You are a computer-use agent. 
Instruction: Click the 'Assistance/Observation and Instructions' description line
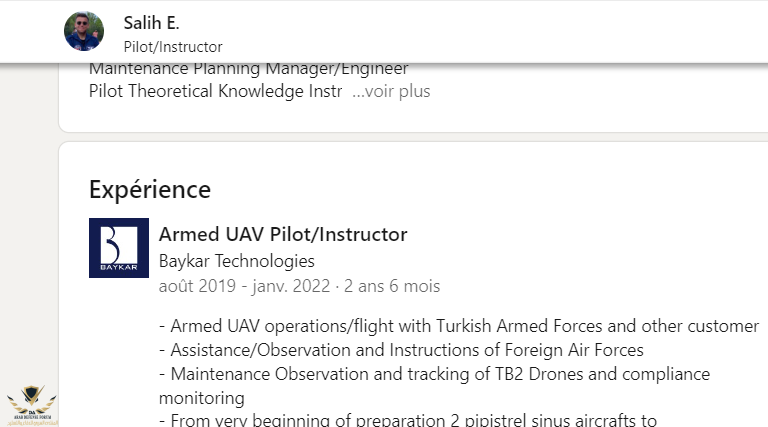point(401,350)
